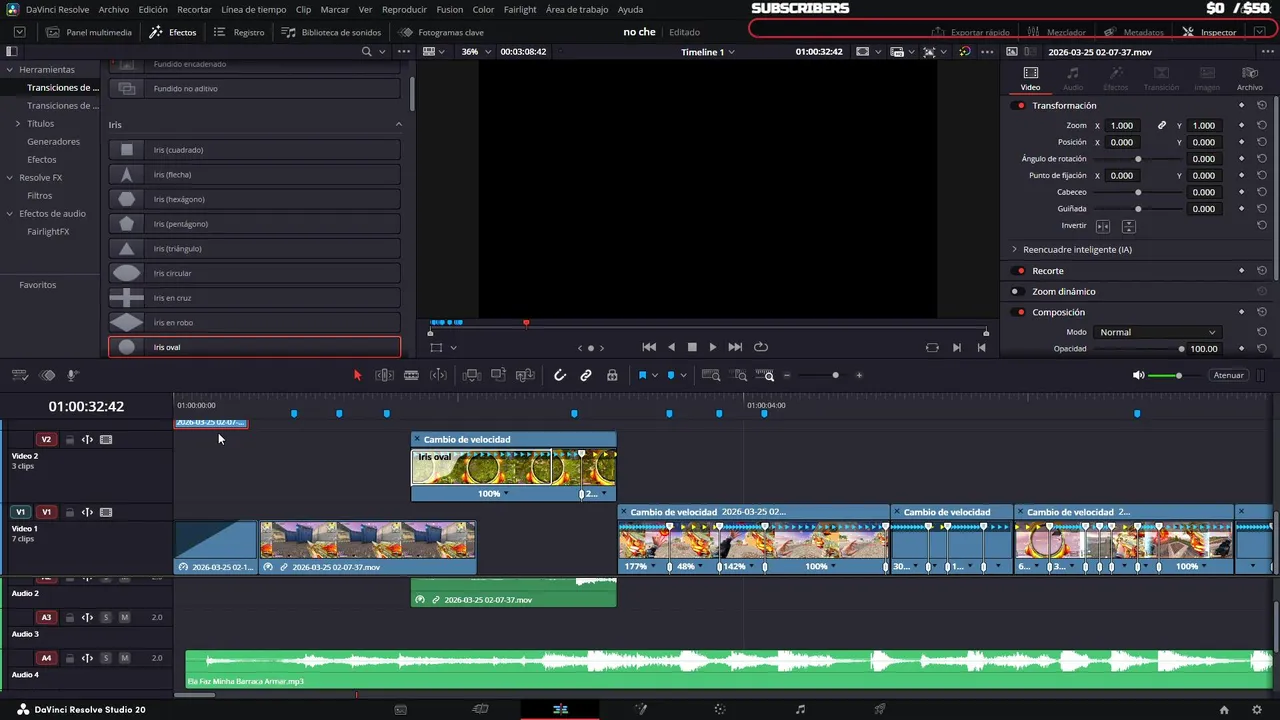This screenshot has width=1280, height=720.
Task: Choose the Blade edit tool
Action: pos(411,375)
